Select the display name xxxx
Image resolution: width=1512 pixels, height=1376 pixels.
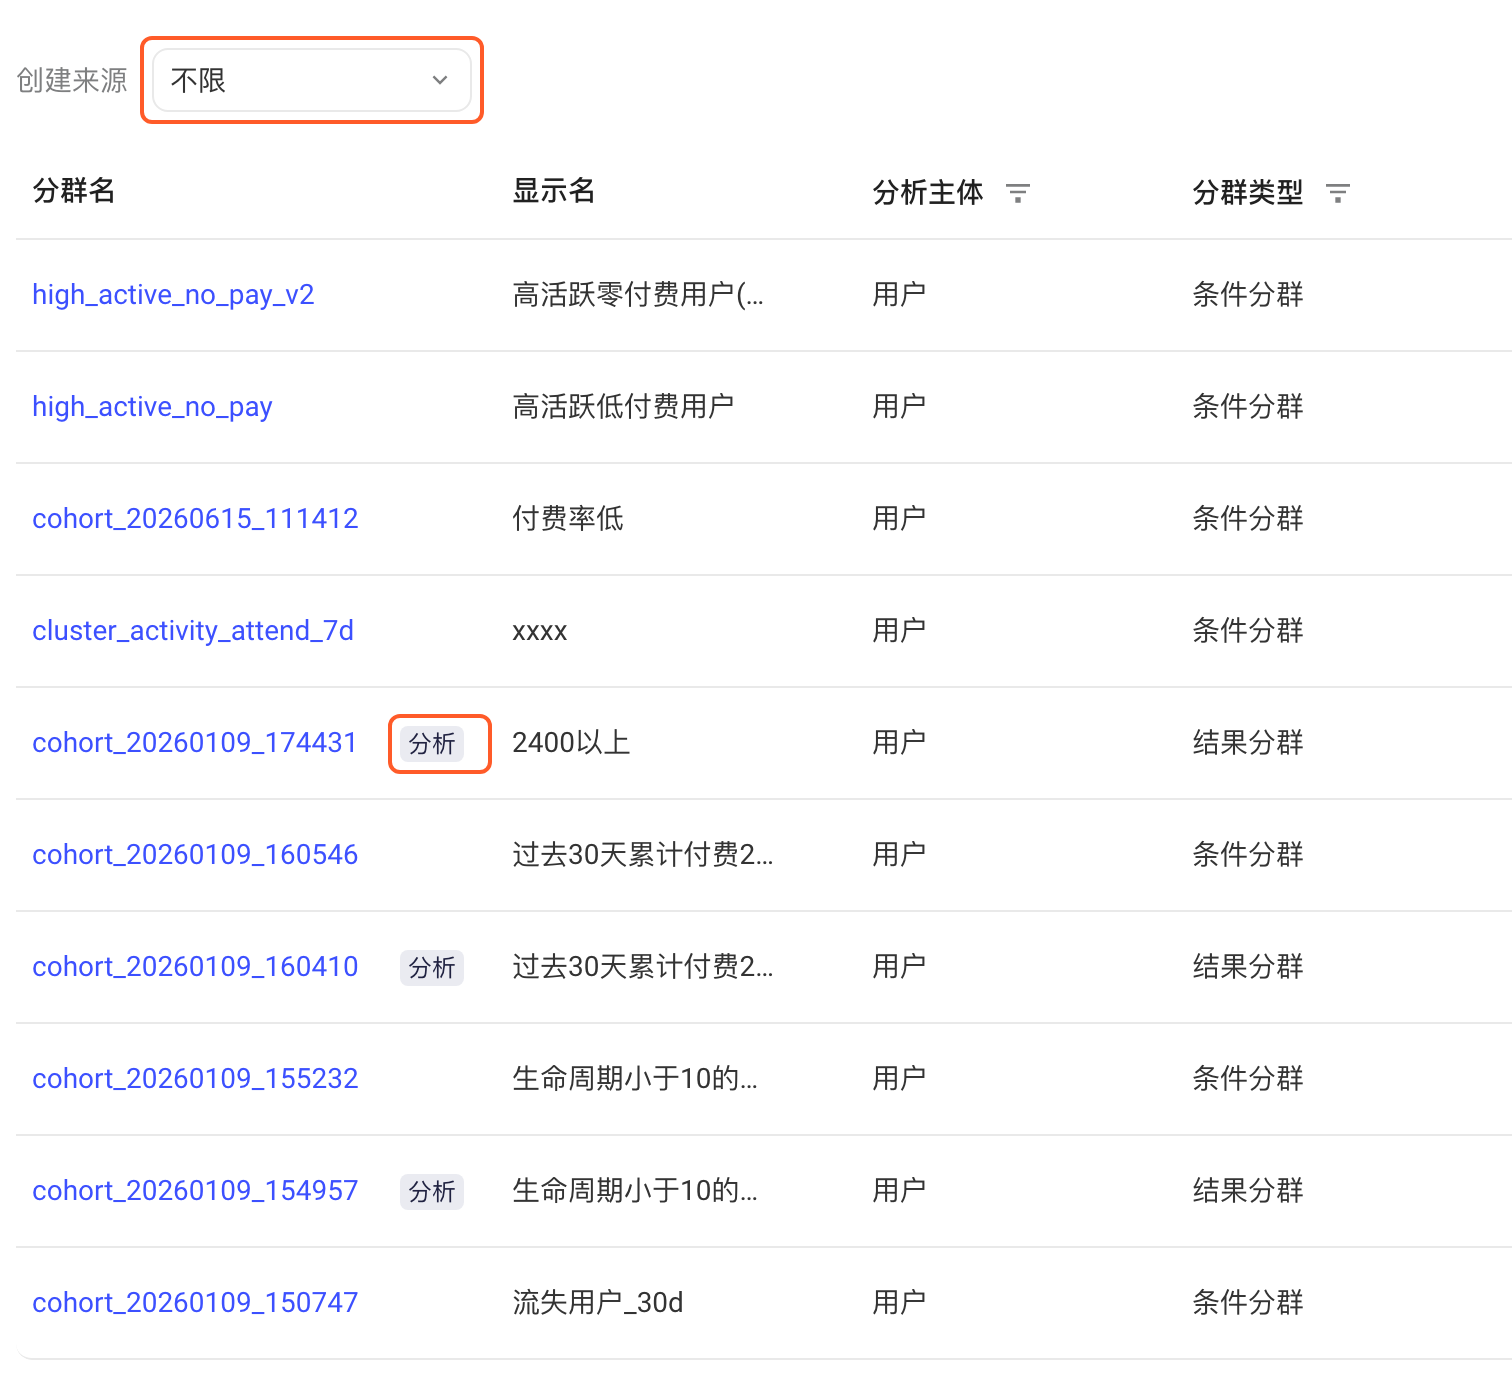(x=540, y=632)
